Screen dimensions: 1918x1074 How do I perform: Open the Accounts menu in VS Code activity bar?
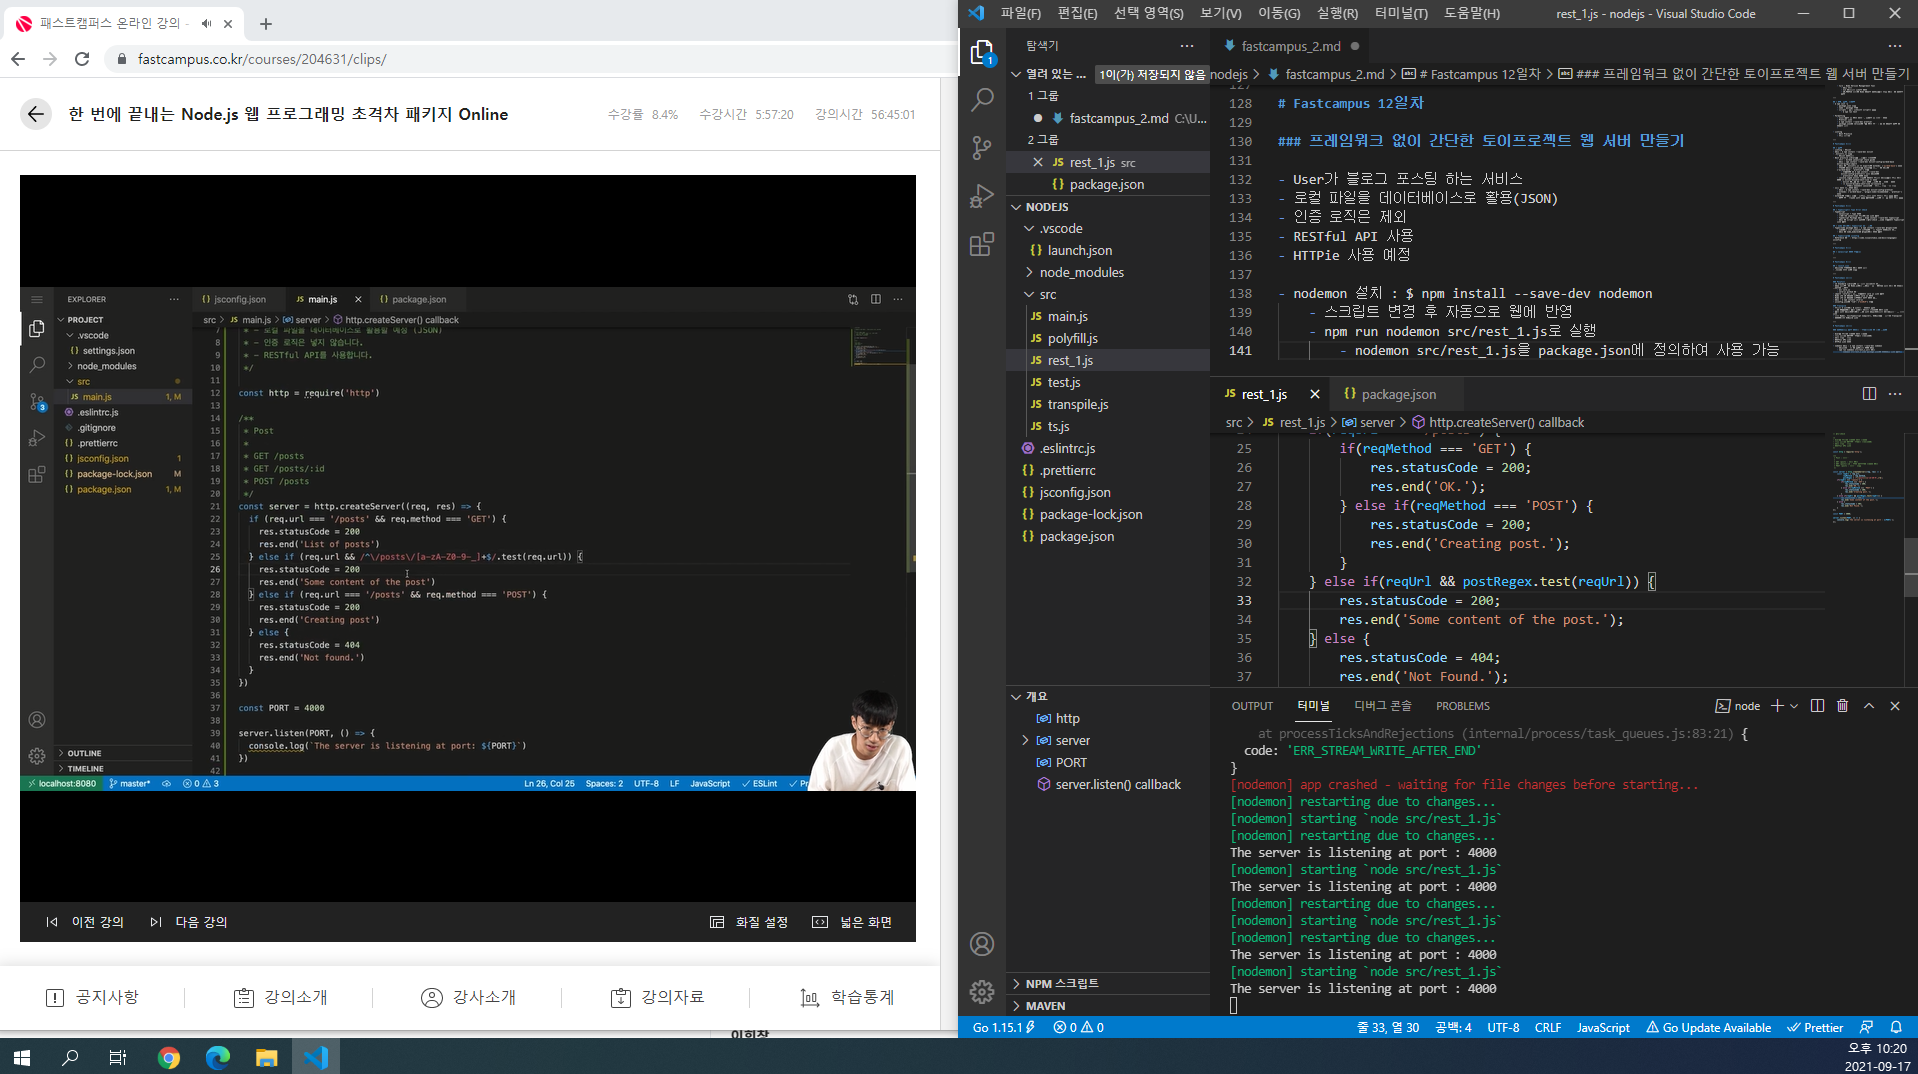pyautogui.click(x=982, y=944)
